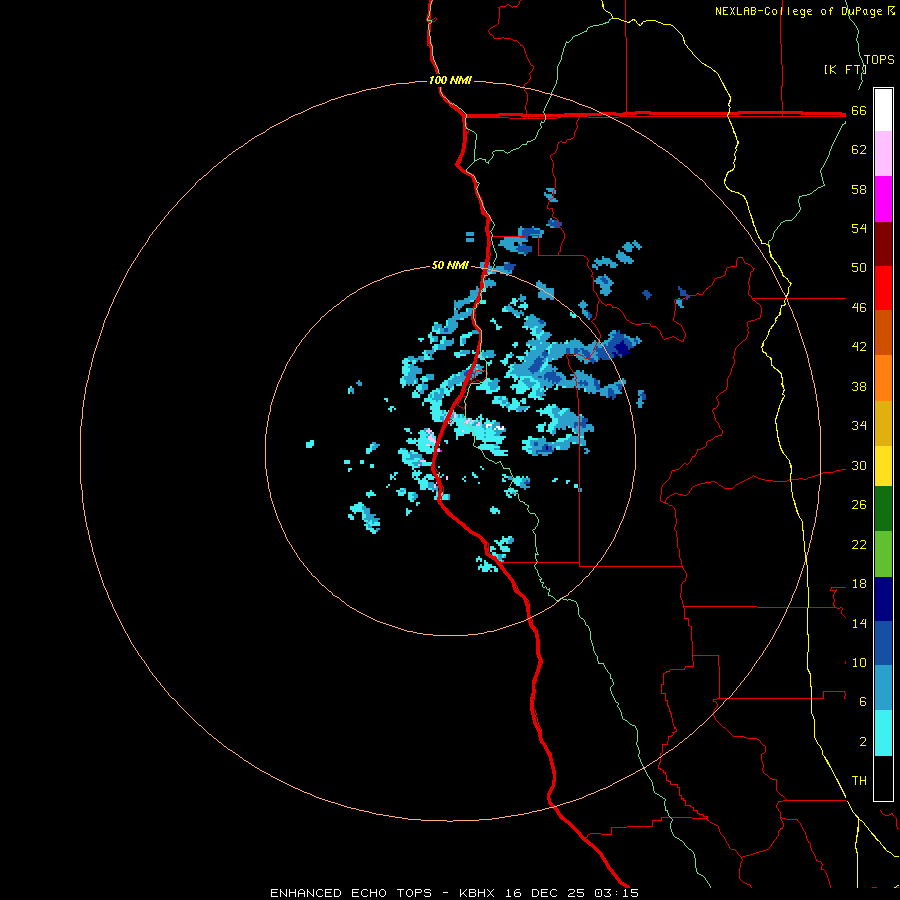900x900 pixels.
Task: Click the black TH threshold swatch
Action: tap(883, 778)
